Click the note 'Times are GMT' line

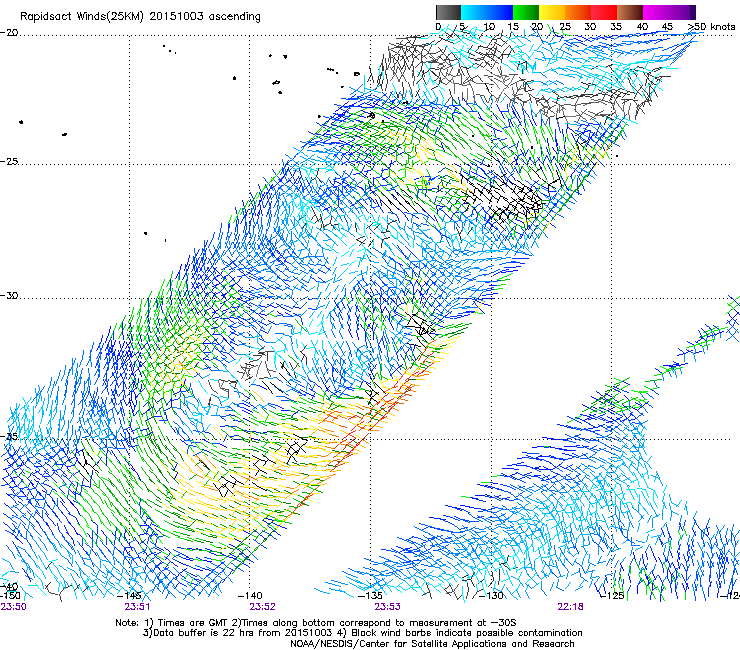(316, 623)
